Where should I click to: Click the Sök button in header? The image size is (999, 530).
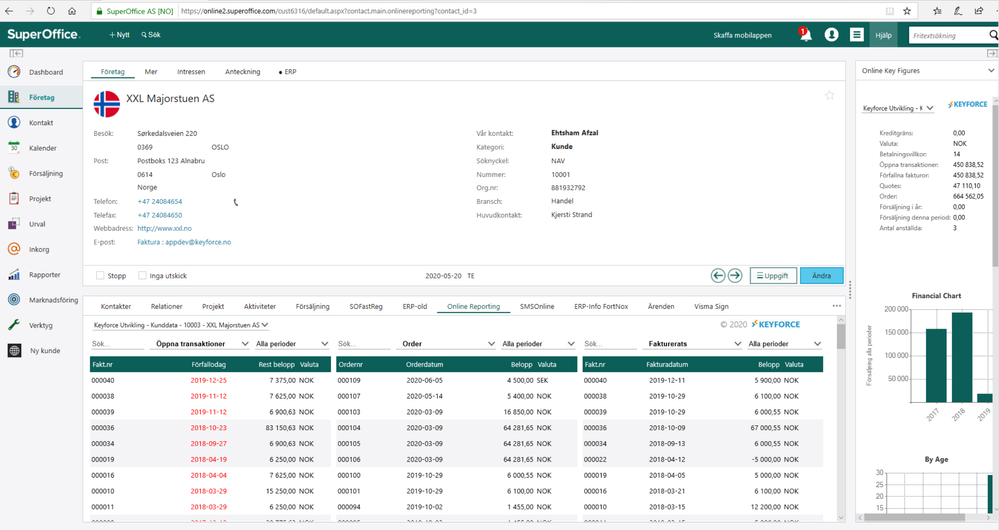[x=151, y=35]
